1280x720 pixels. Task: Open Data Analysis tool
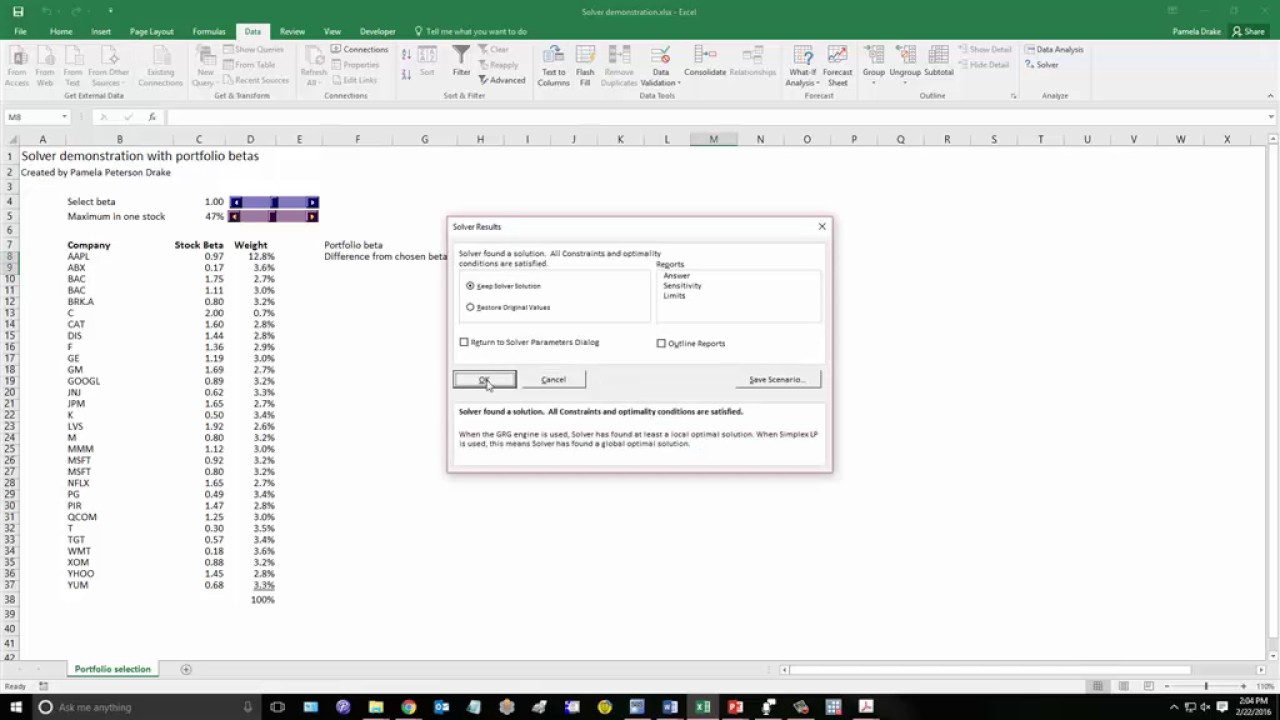pyautogui.click(x=1054, y=49)
